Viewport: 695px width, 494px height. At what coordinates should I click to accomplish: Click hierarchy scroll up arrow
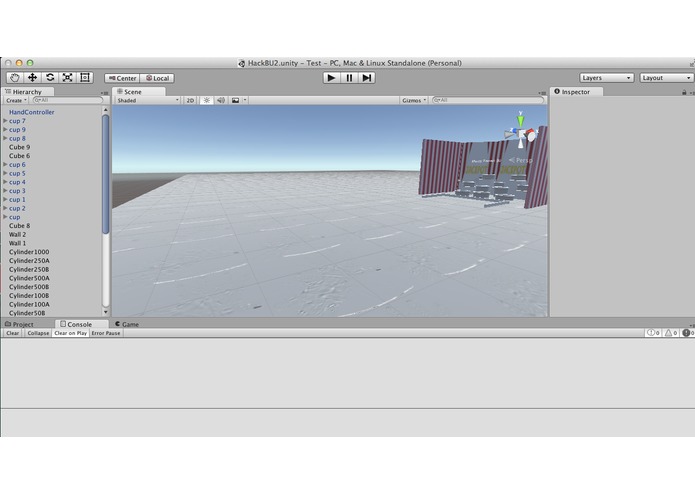[105, 110]
